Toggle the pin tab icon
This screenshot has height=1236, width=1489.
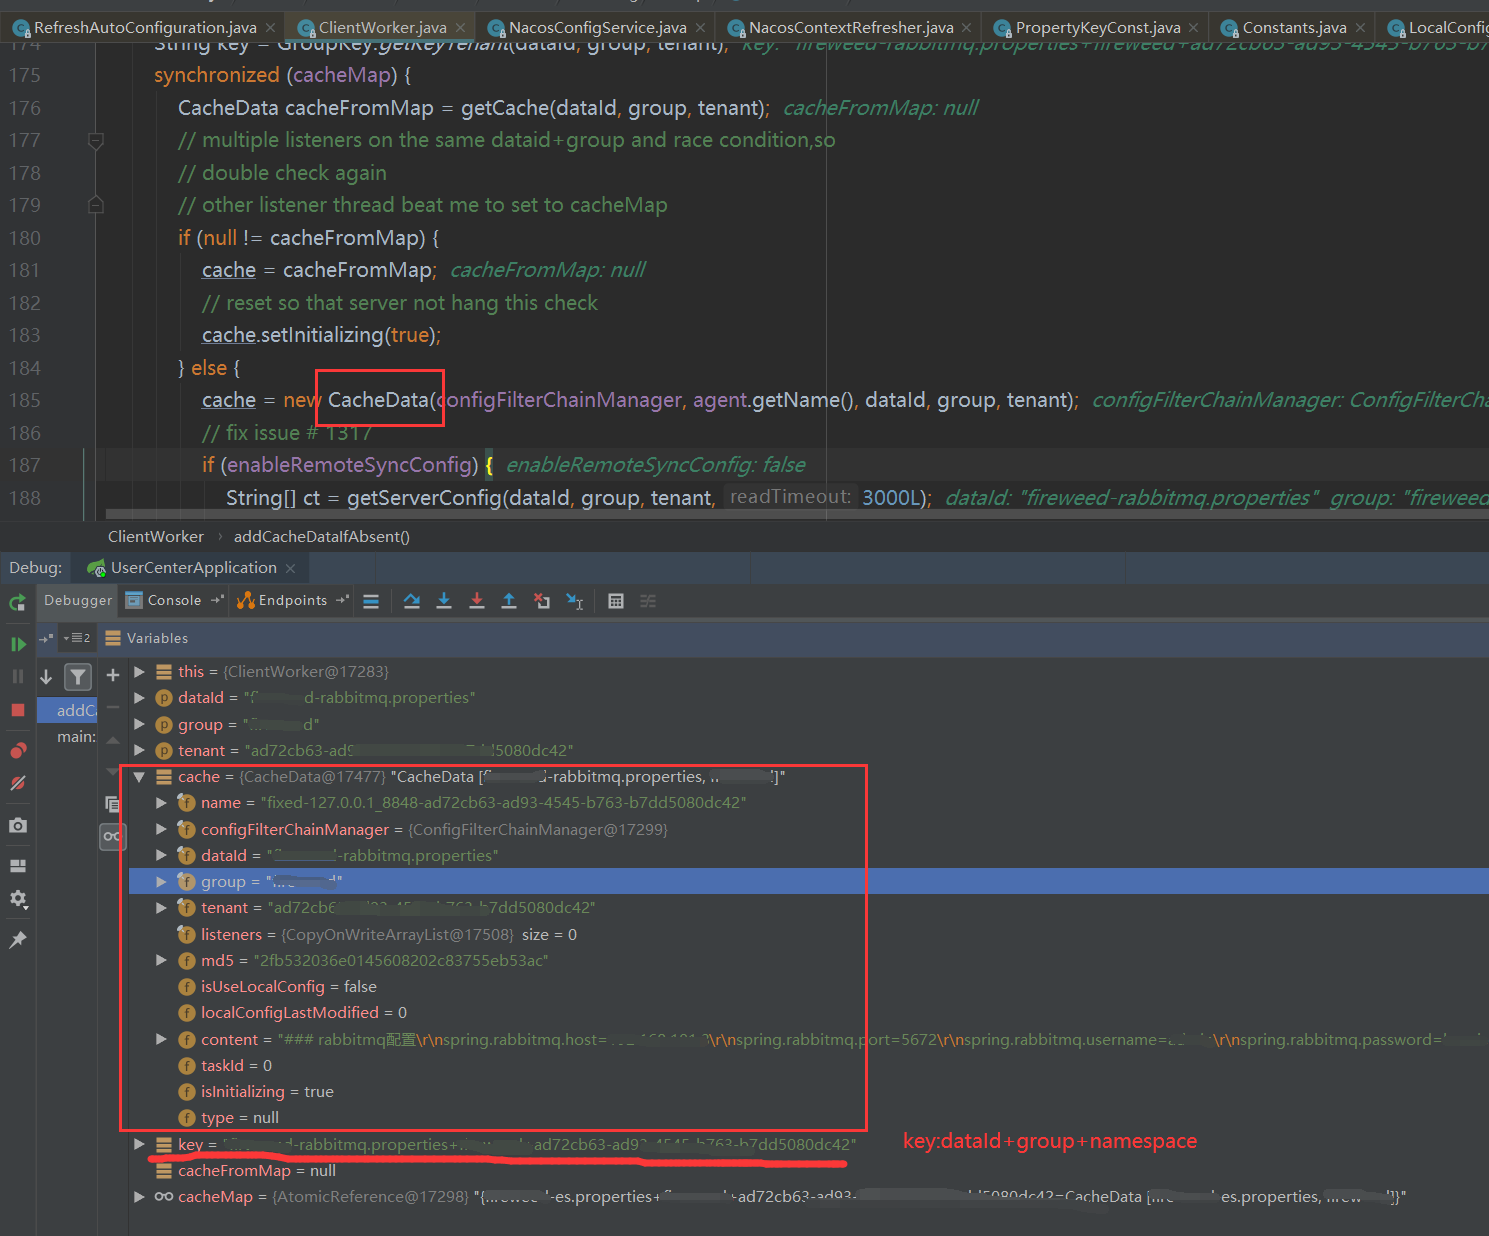coord(18,940)
